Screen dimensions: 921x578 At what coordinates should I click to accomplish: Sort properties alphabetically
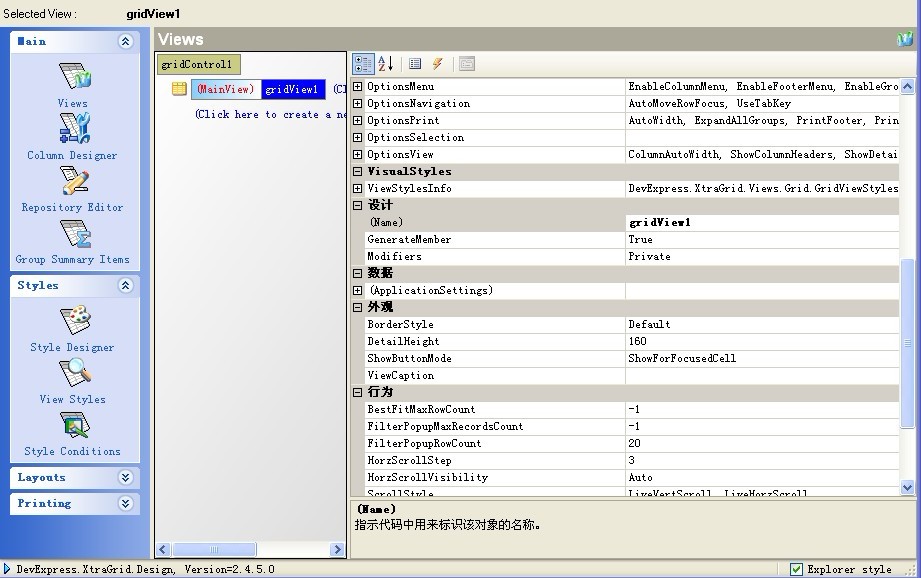(x=385, y=63)
